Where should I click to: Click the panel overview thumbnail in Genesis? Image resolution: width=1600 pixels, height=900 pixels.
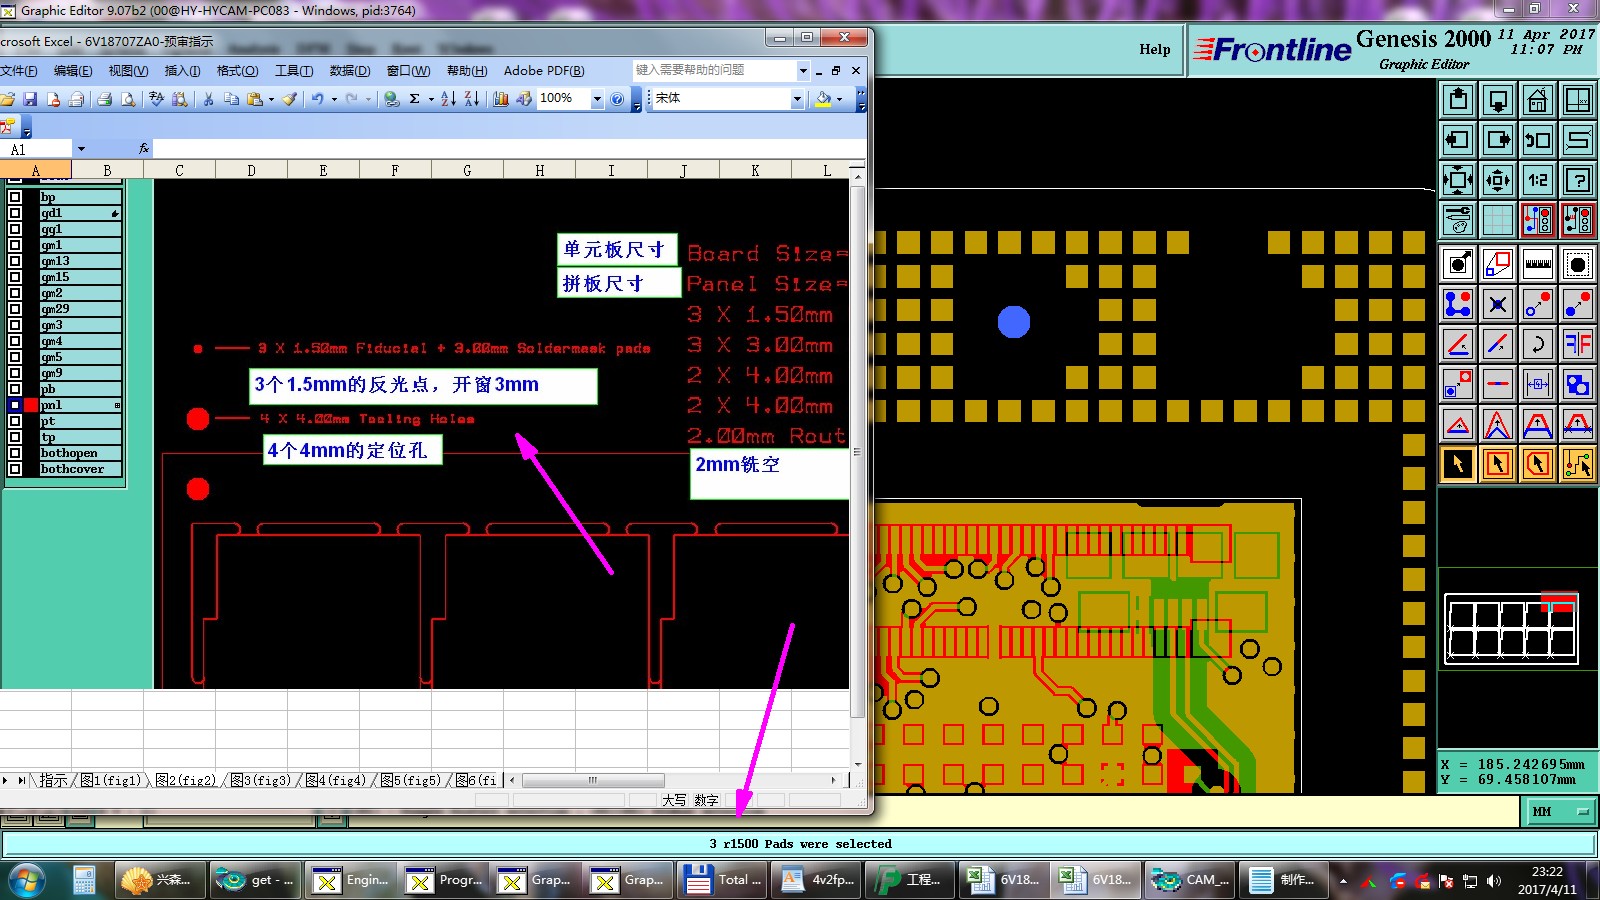click(x=1512, y=629)
